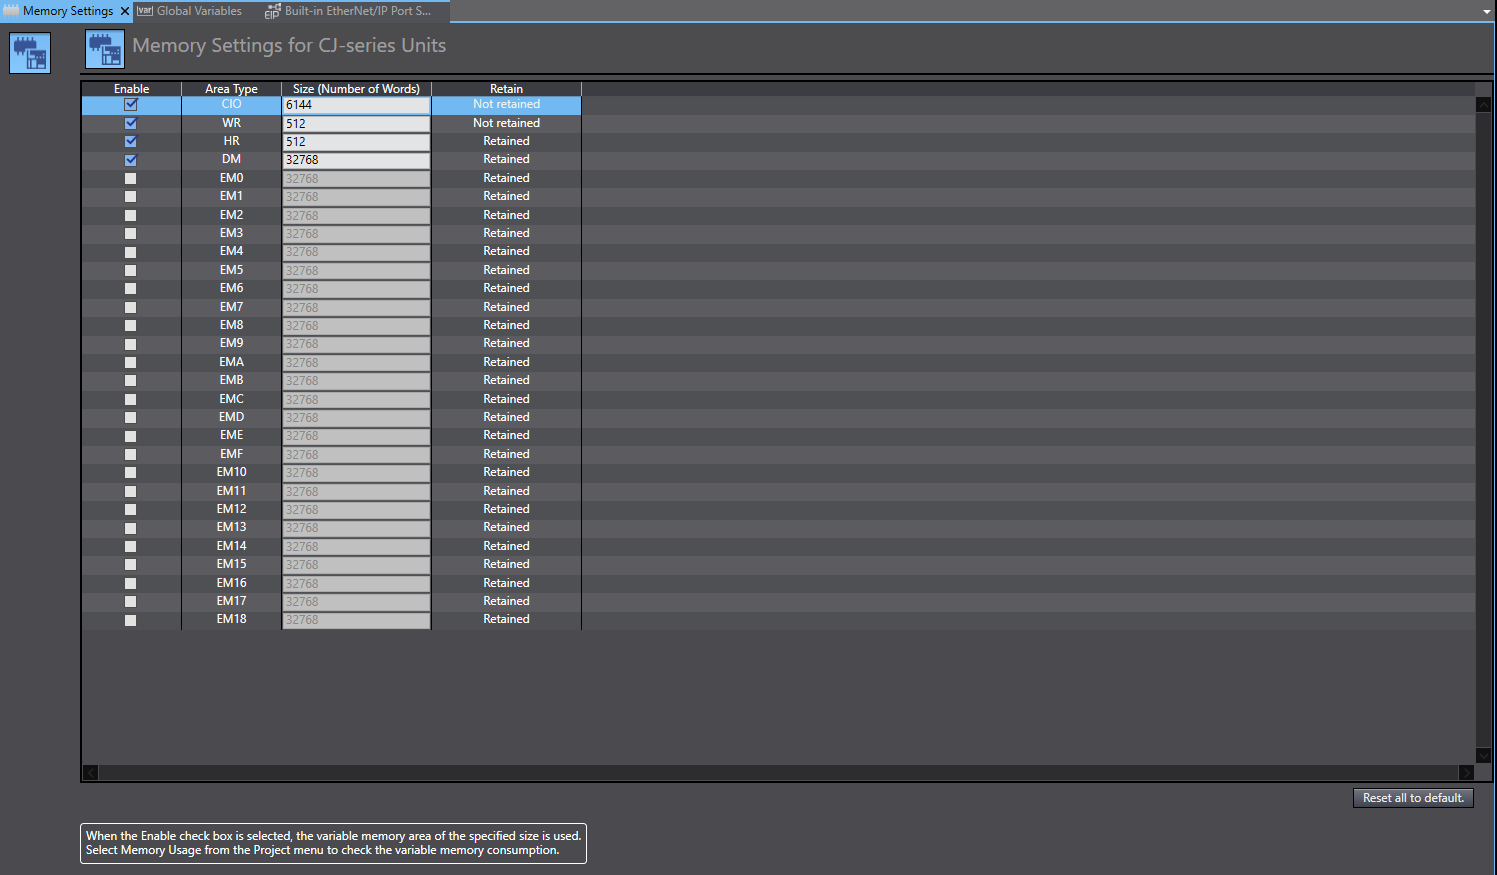
Task: Click the HR row's Retained cell
Action: pos(506,141)
